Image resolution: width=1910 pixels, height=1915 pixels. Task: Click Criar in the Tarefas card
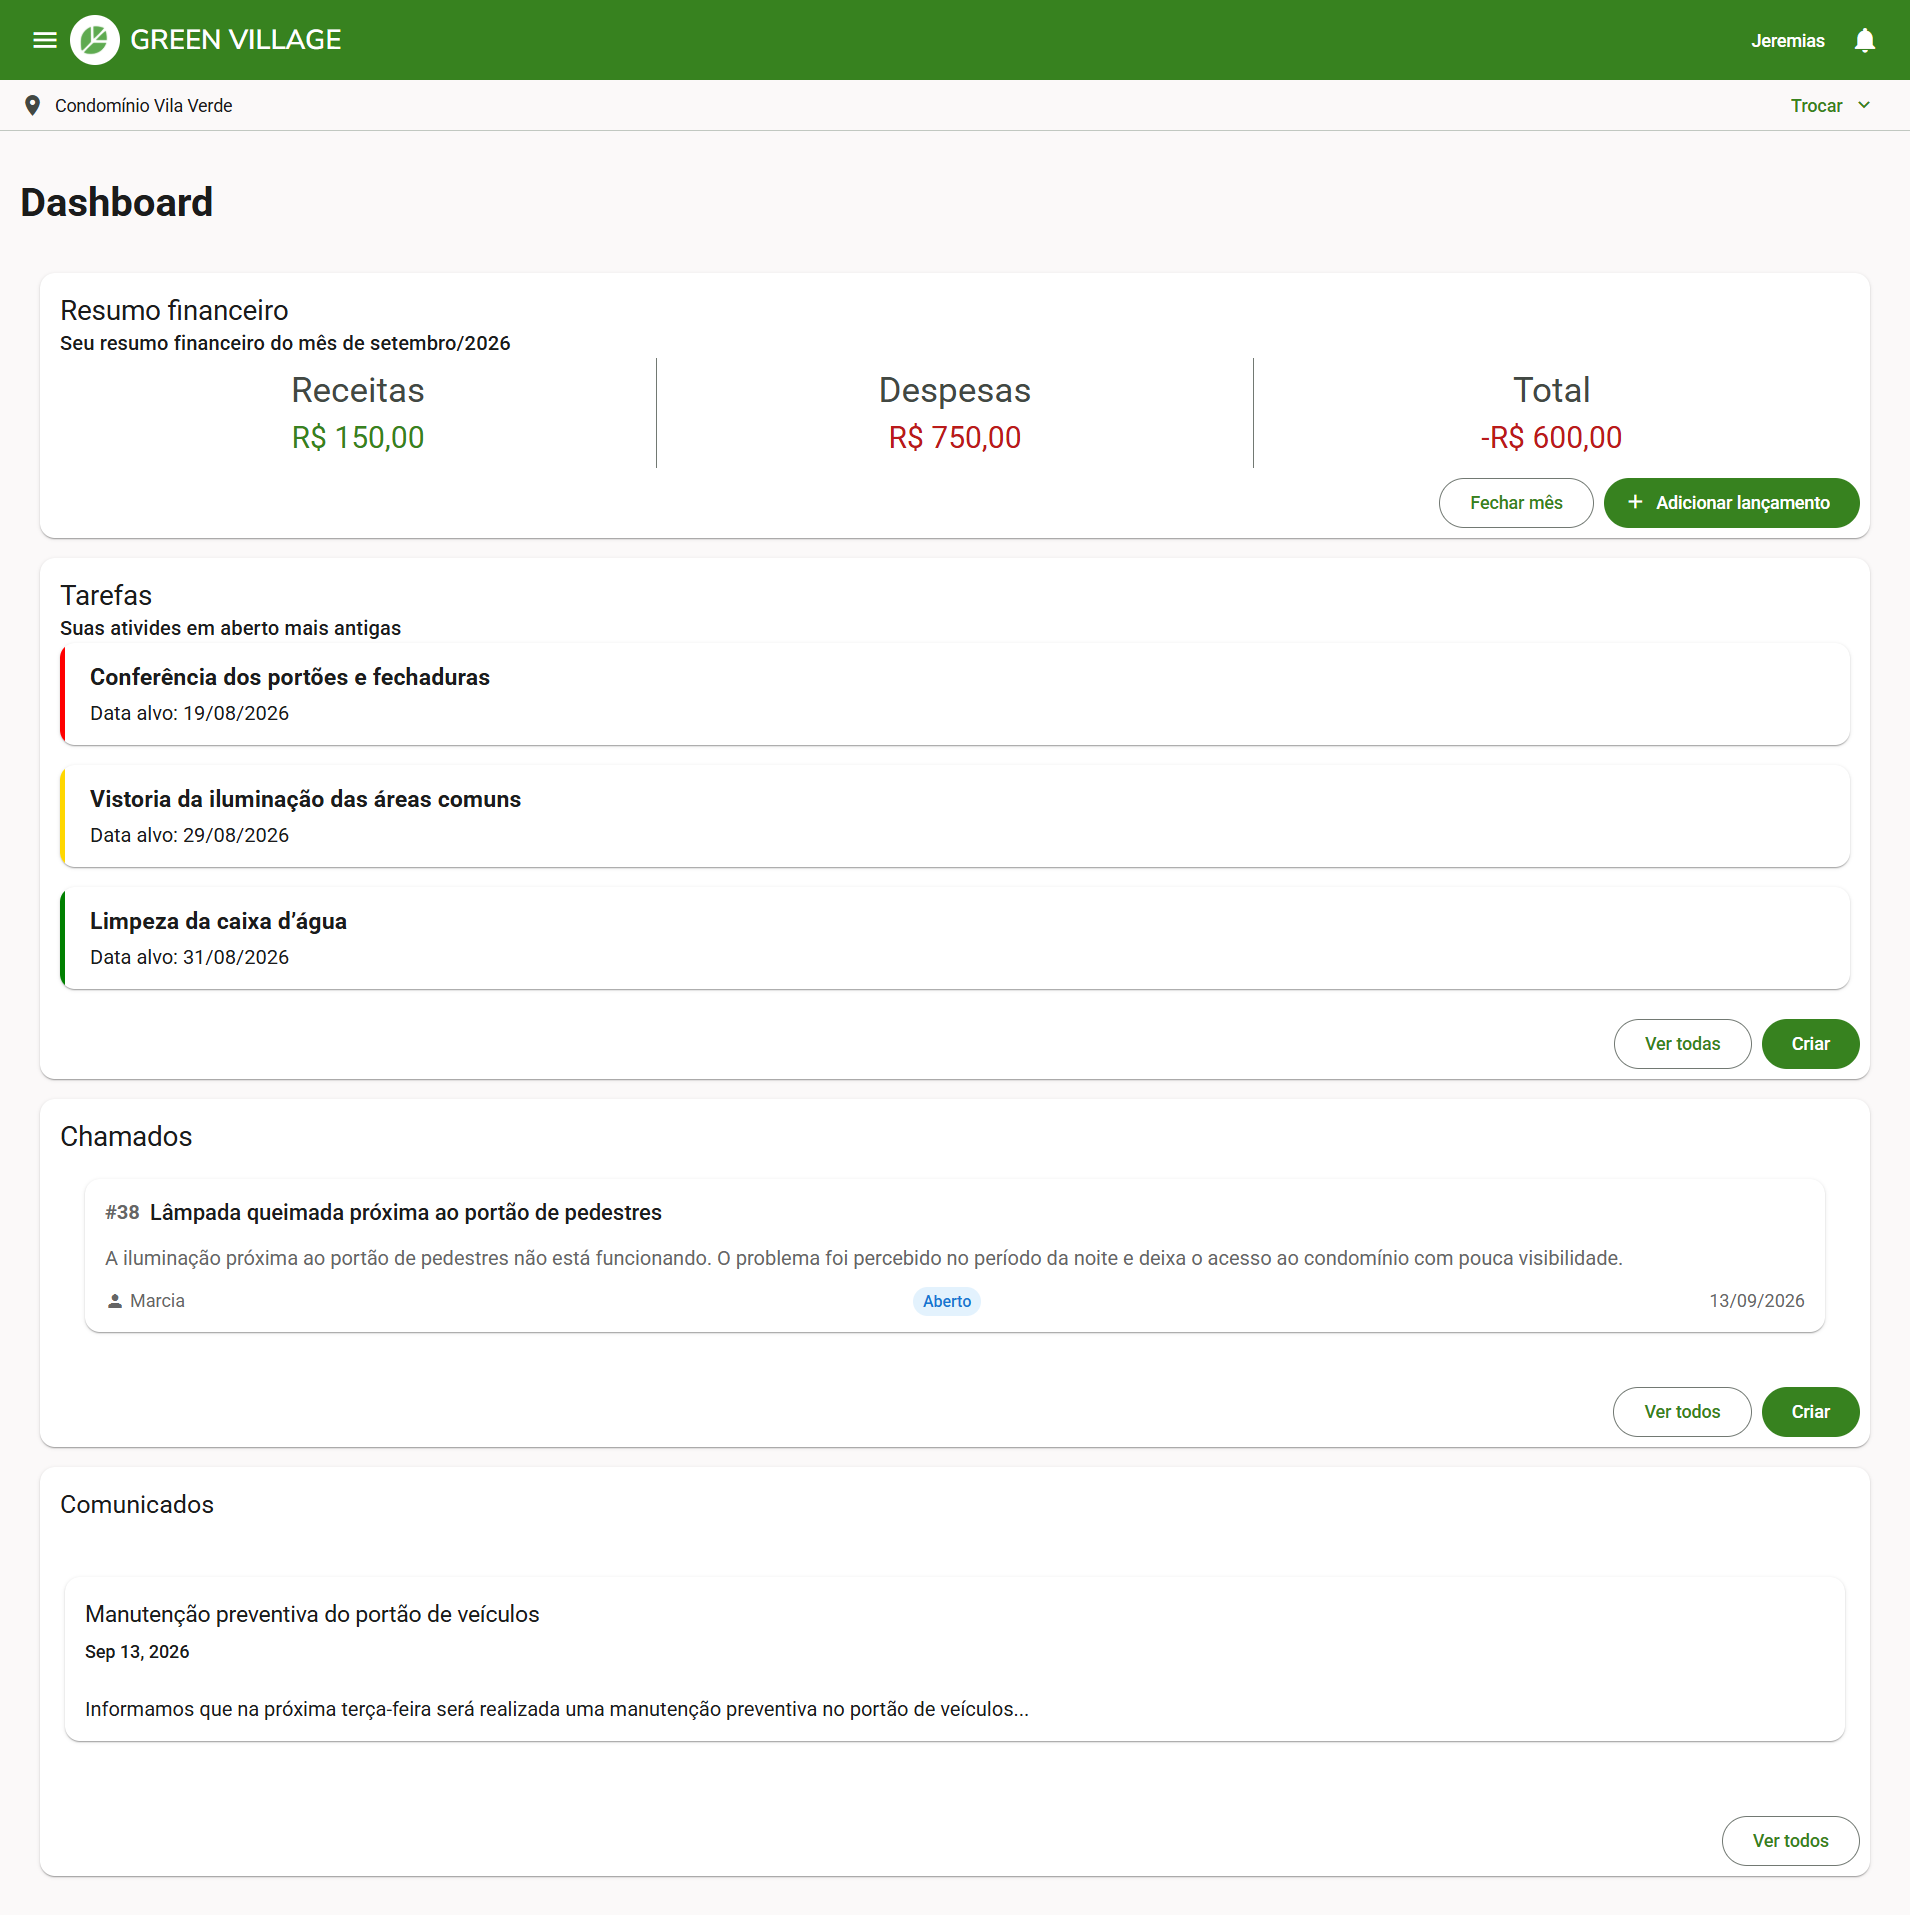(x=1810, y=1044)
